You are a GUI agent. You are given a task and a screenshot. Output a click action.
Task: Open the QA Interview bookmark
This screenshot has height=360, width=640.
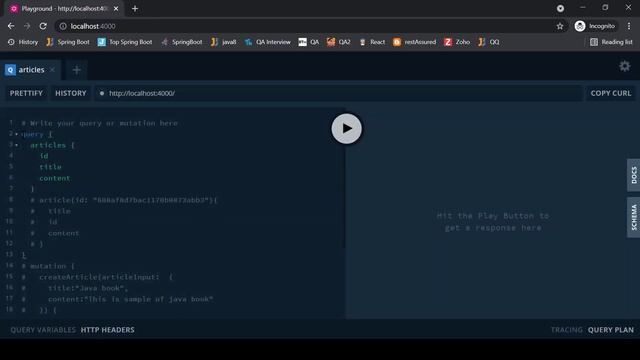(x=268, y=42)
